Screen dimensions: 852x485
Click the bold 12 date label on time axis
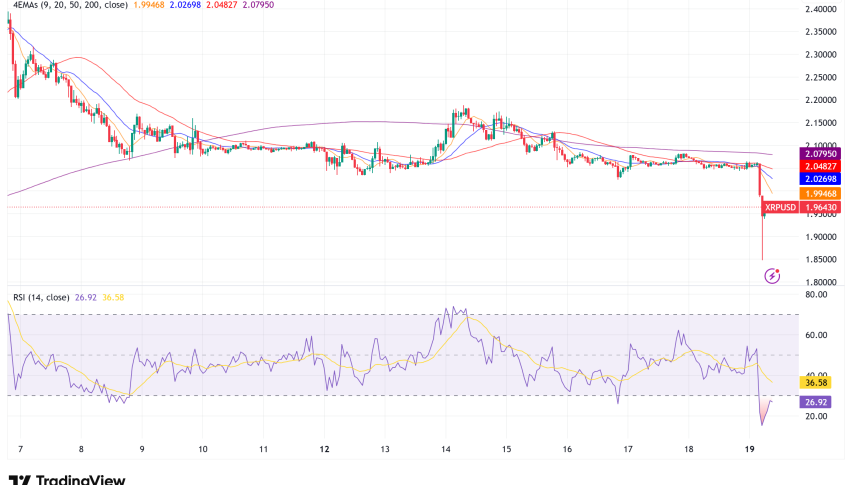(x=326, y=451)
